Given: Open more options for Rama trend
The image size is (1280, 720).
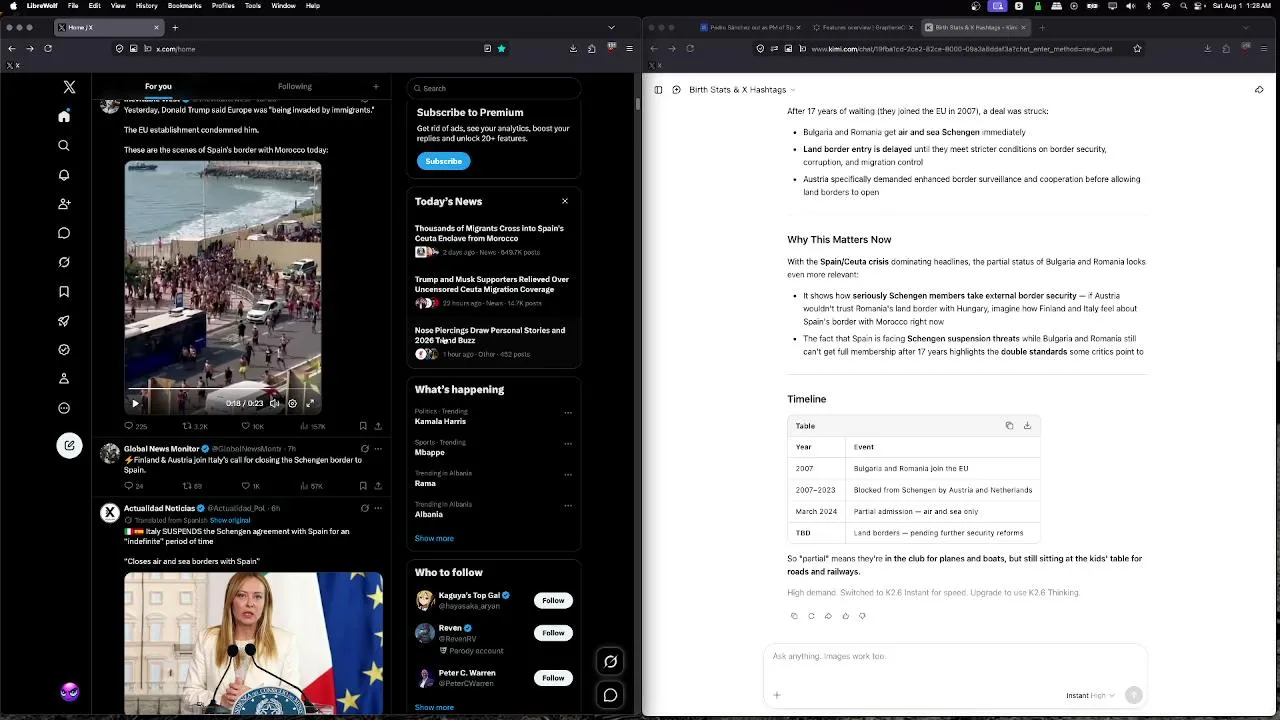Looking at the screenshot, I should 568,475.
